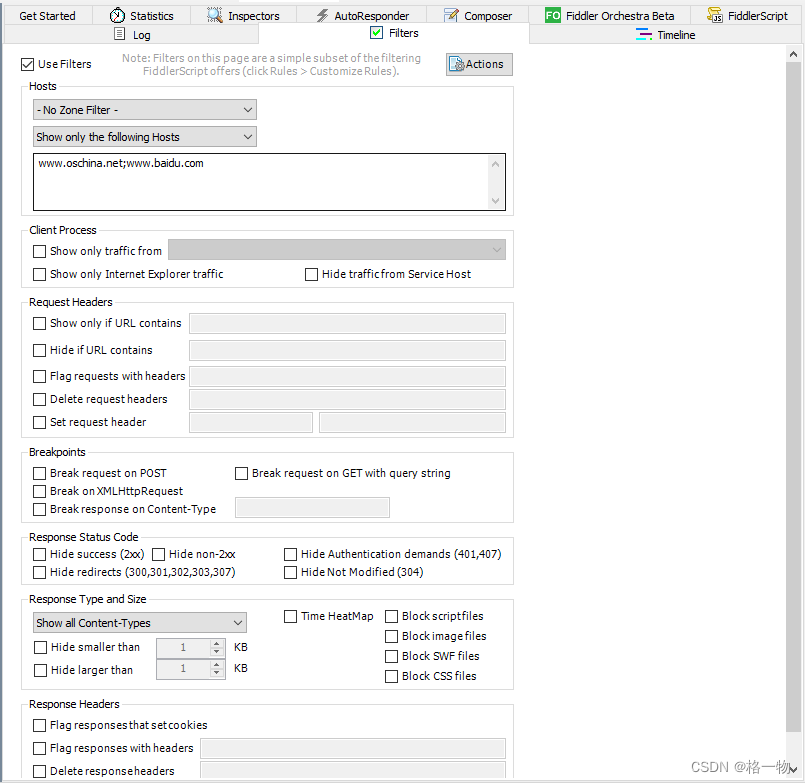Click the Composer pencil icon
The image size is (805, 783).
[x=451, y=15]
